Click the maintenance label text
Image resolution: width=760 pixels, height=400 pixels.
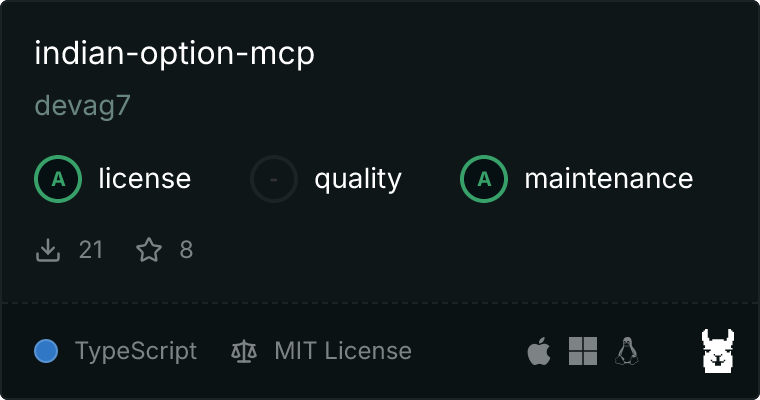(x=609, y=178)
